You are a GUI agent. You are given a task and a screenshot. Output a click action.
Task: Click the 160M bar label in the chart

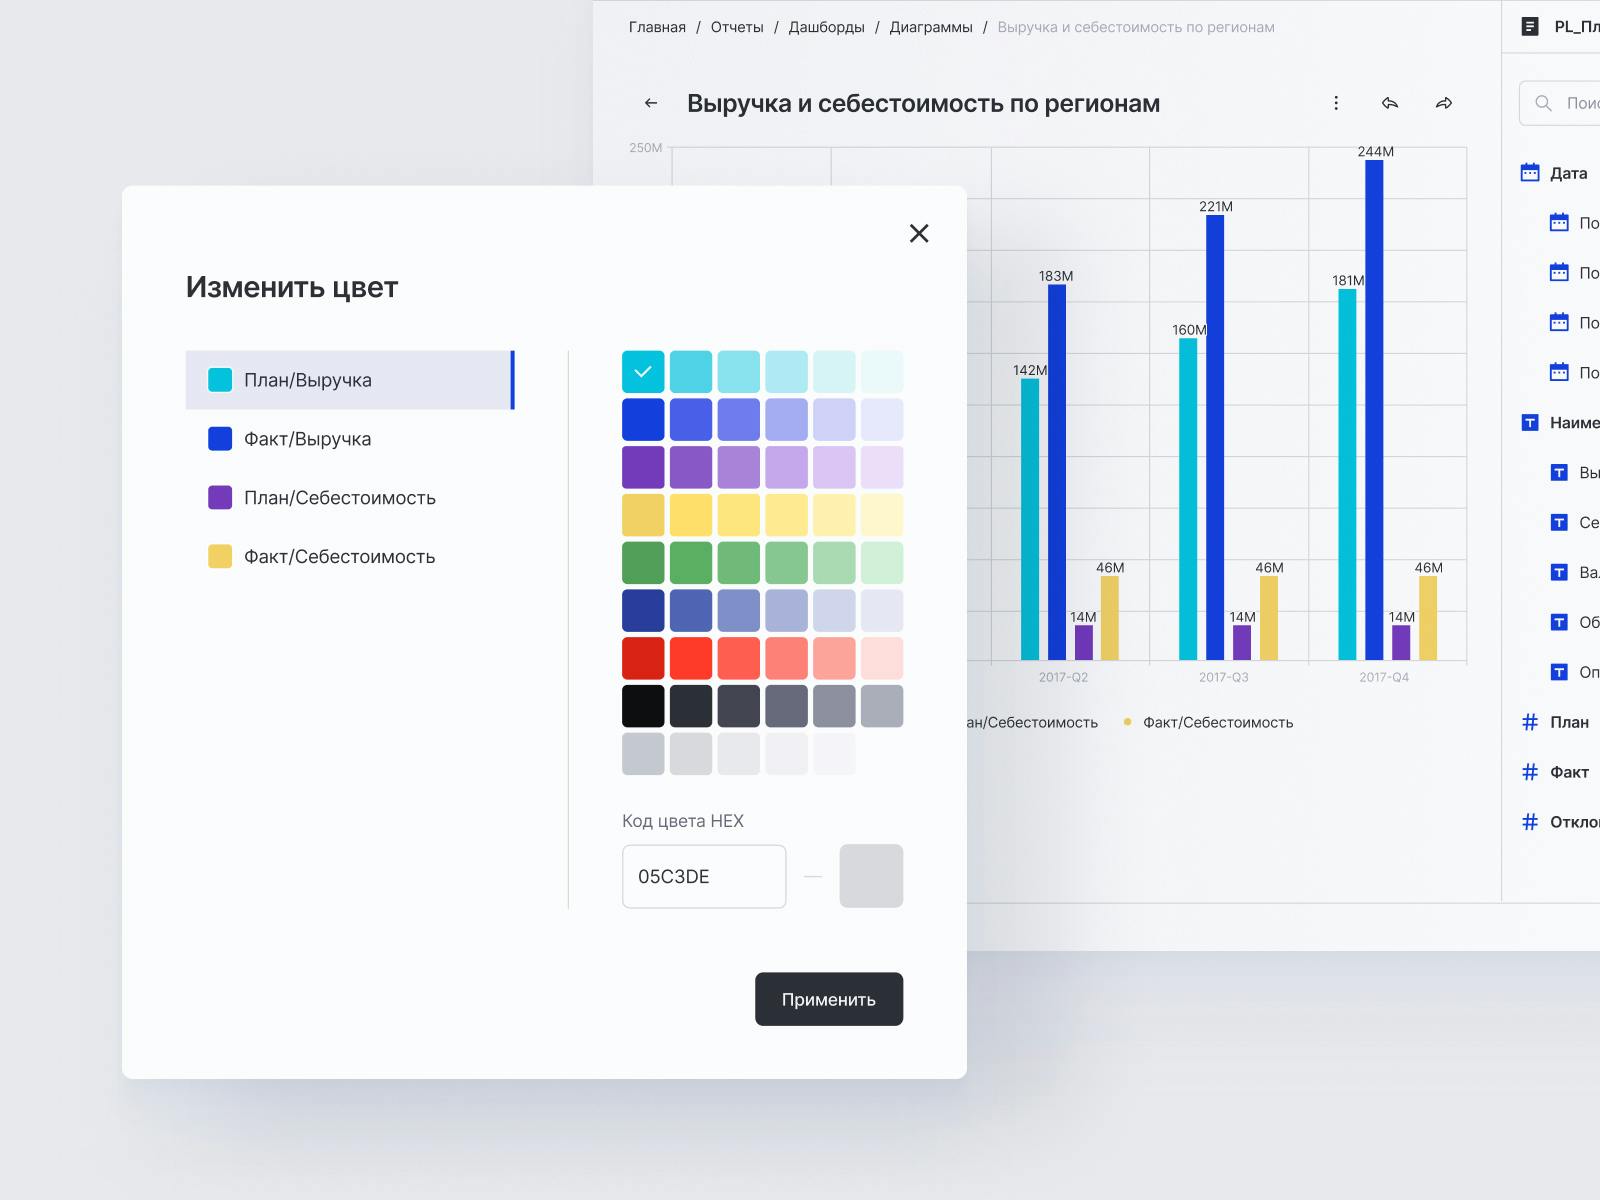pos(1189,330)
